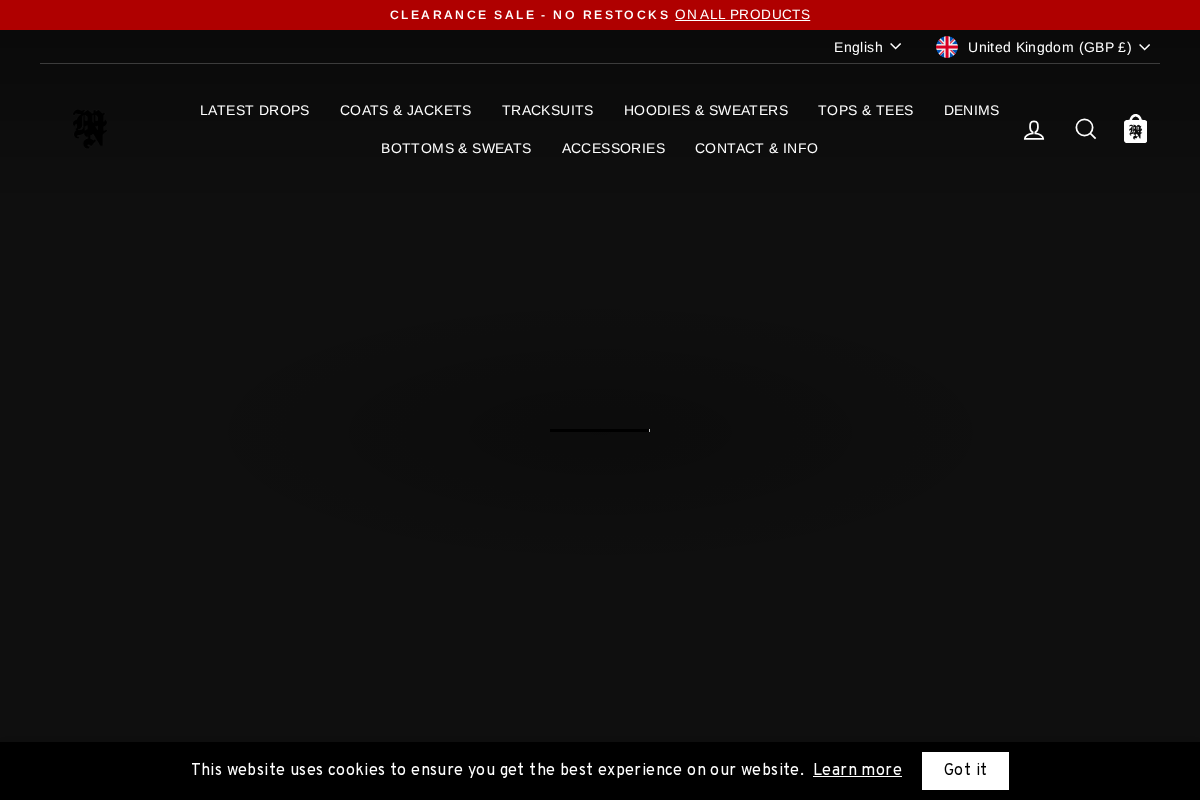This screenshot has height=800, width=1200.
Task: Click the search magnifier icon
Action: click(x=1085, y=128)
